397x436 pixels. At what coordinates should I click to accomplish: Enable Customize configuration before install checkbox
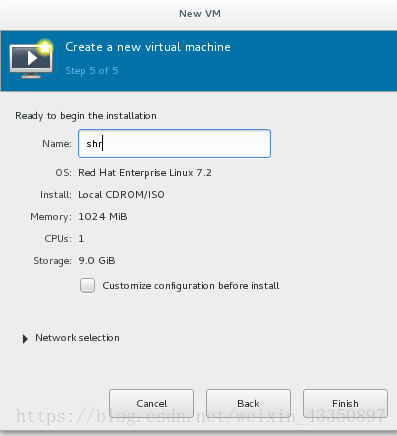87,286
